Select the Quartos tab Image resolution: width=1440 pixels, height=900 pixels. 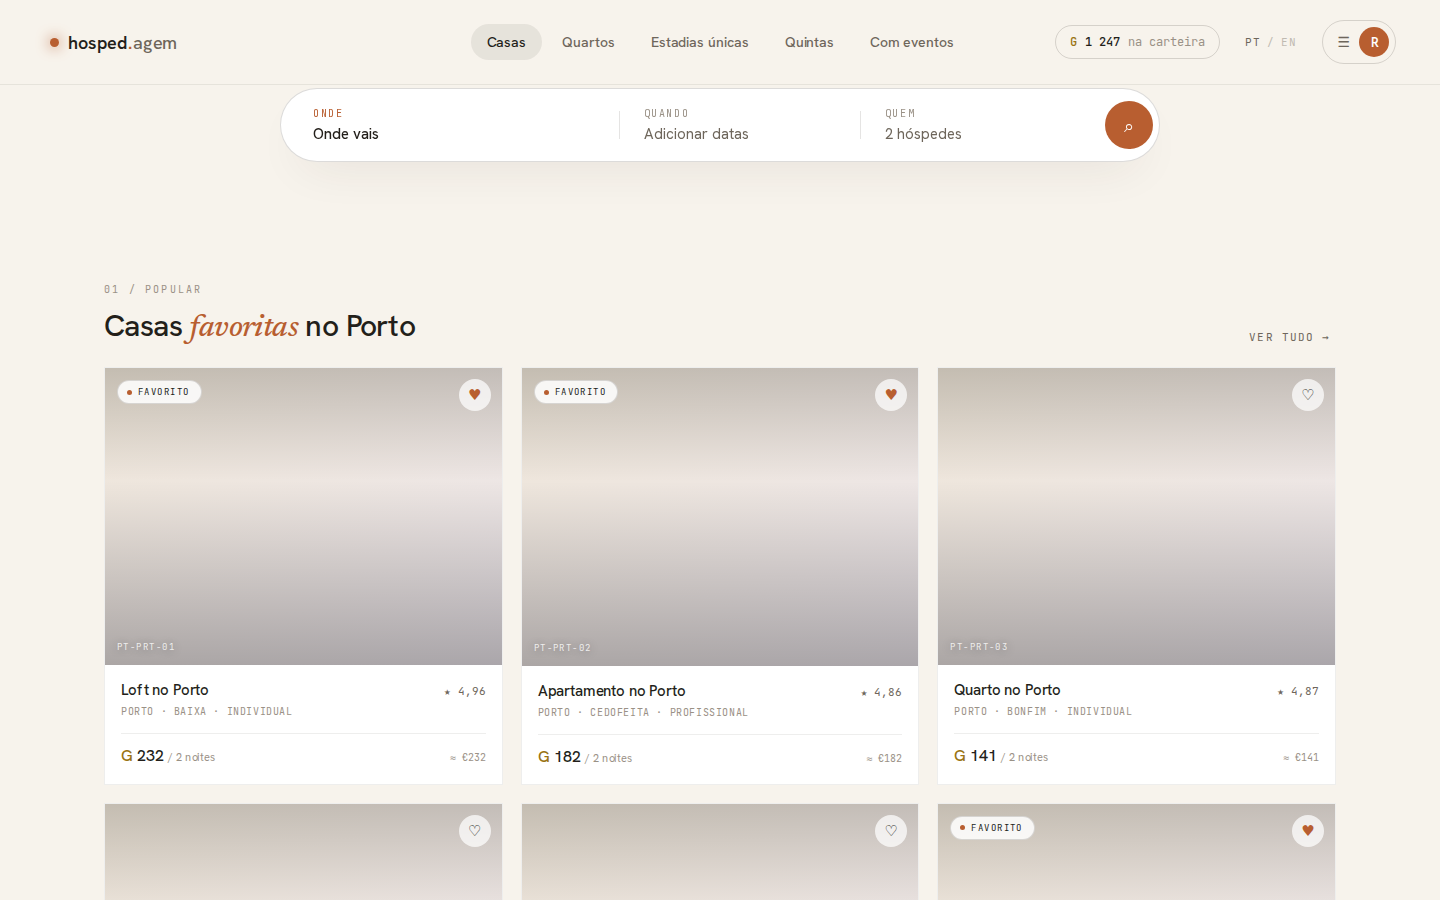(x=588, y=42)
